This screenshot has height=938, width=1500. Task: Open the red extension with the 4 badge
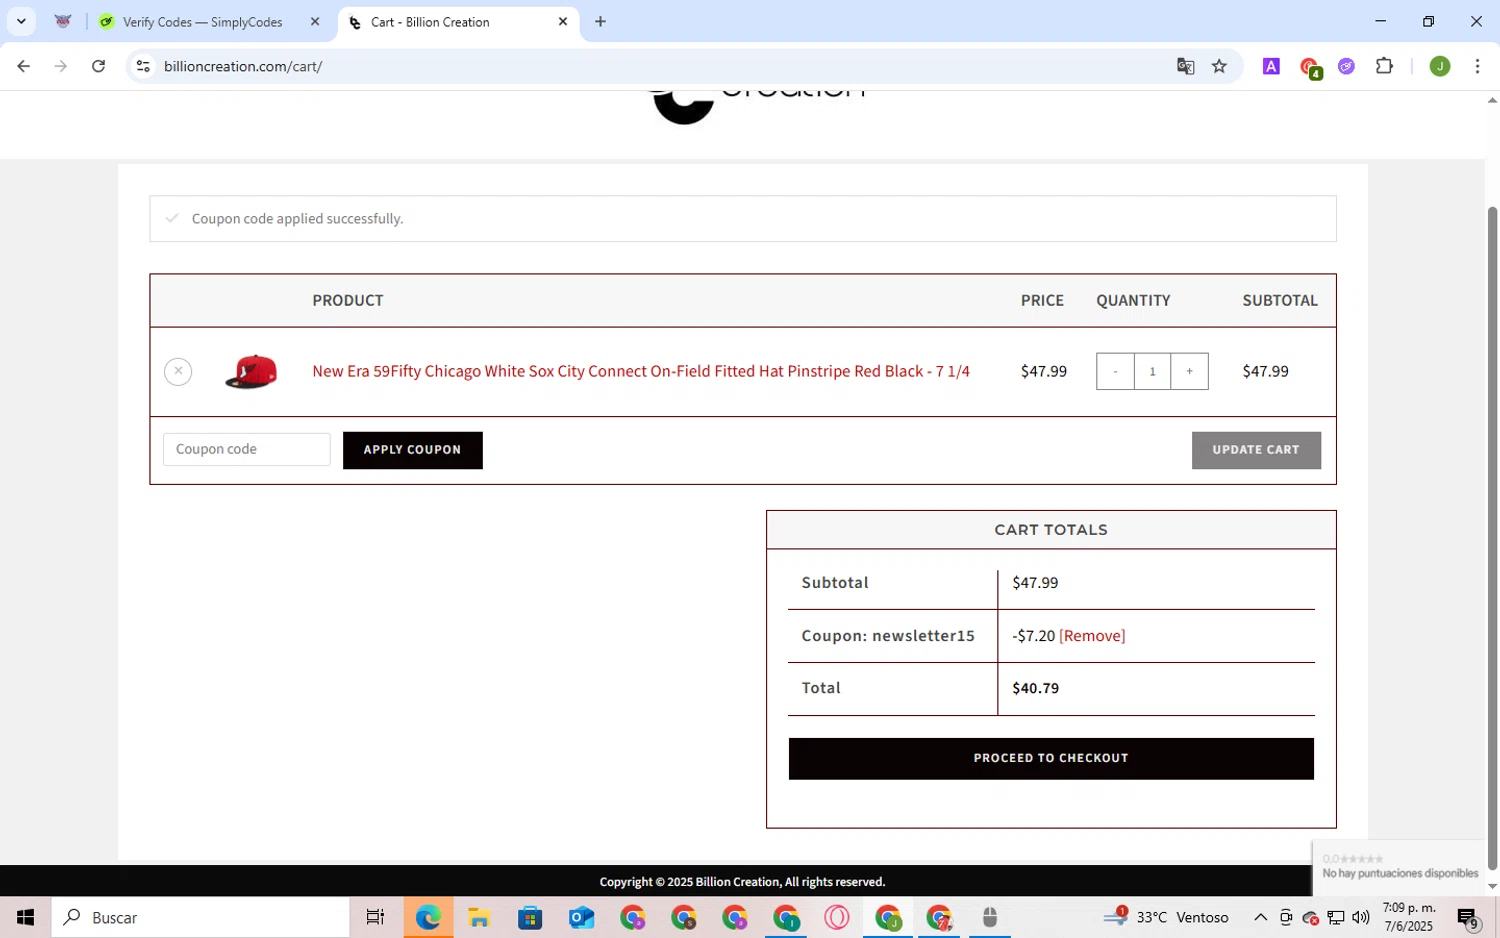(x=1310, y=67)
